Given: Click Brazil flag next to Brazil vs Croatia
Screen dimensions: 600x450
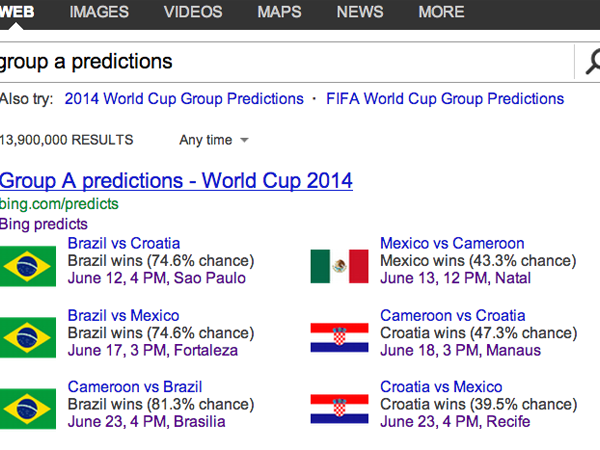Looking at the screenshot, I should pyautogui.click(x=28, y=265).
